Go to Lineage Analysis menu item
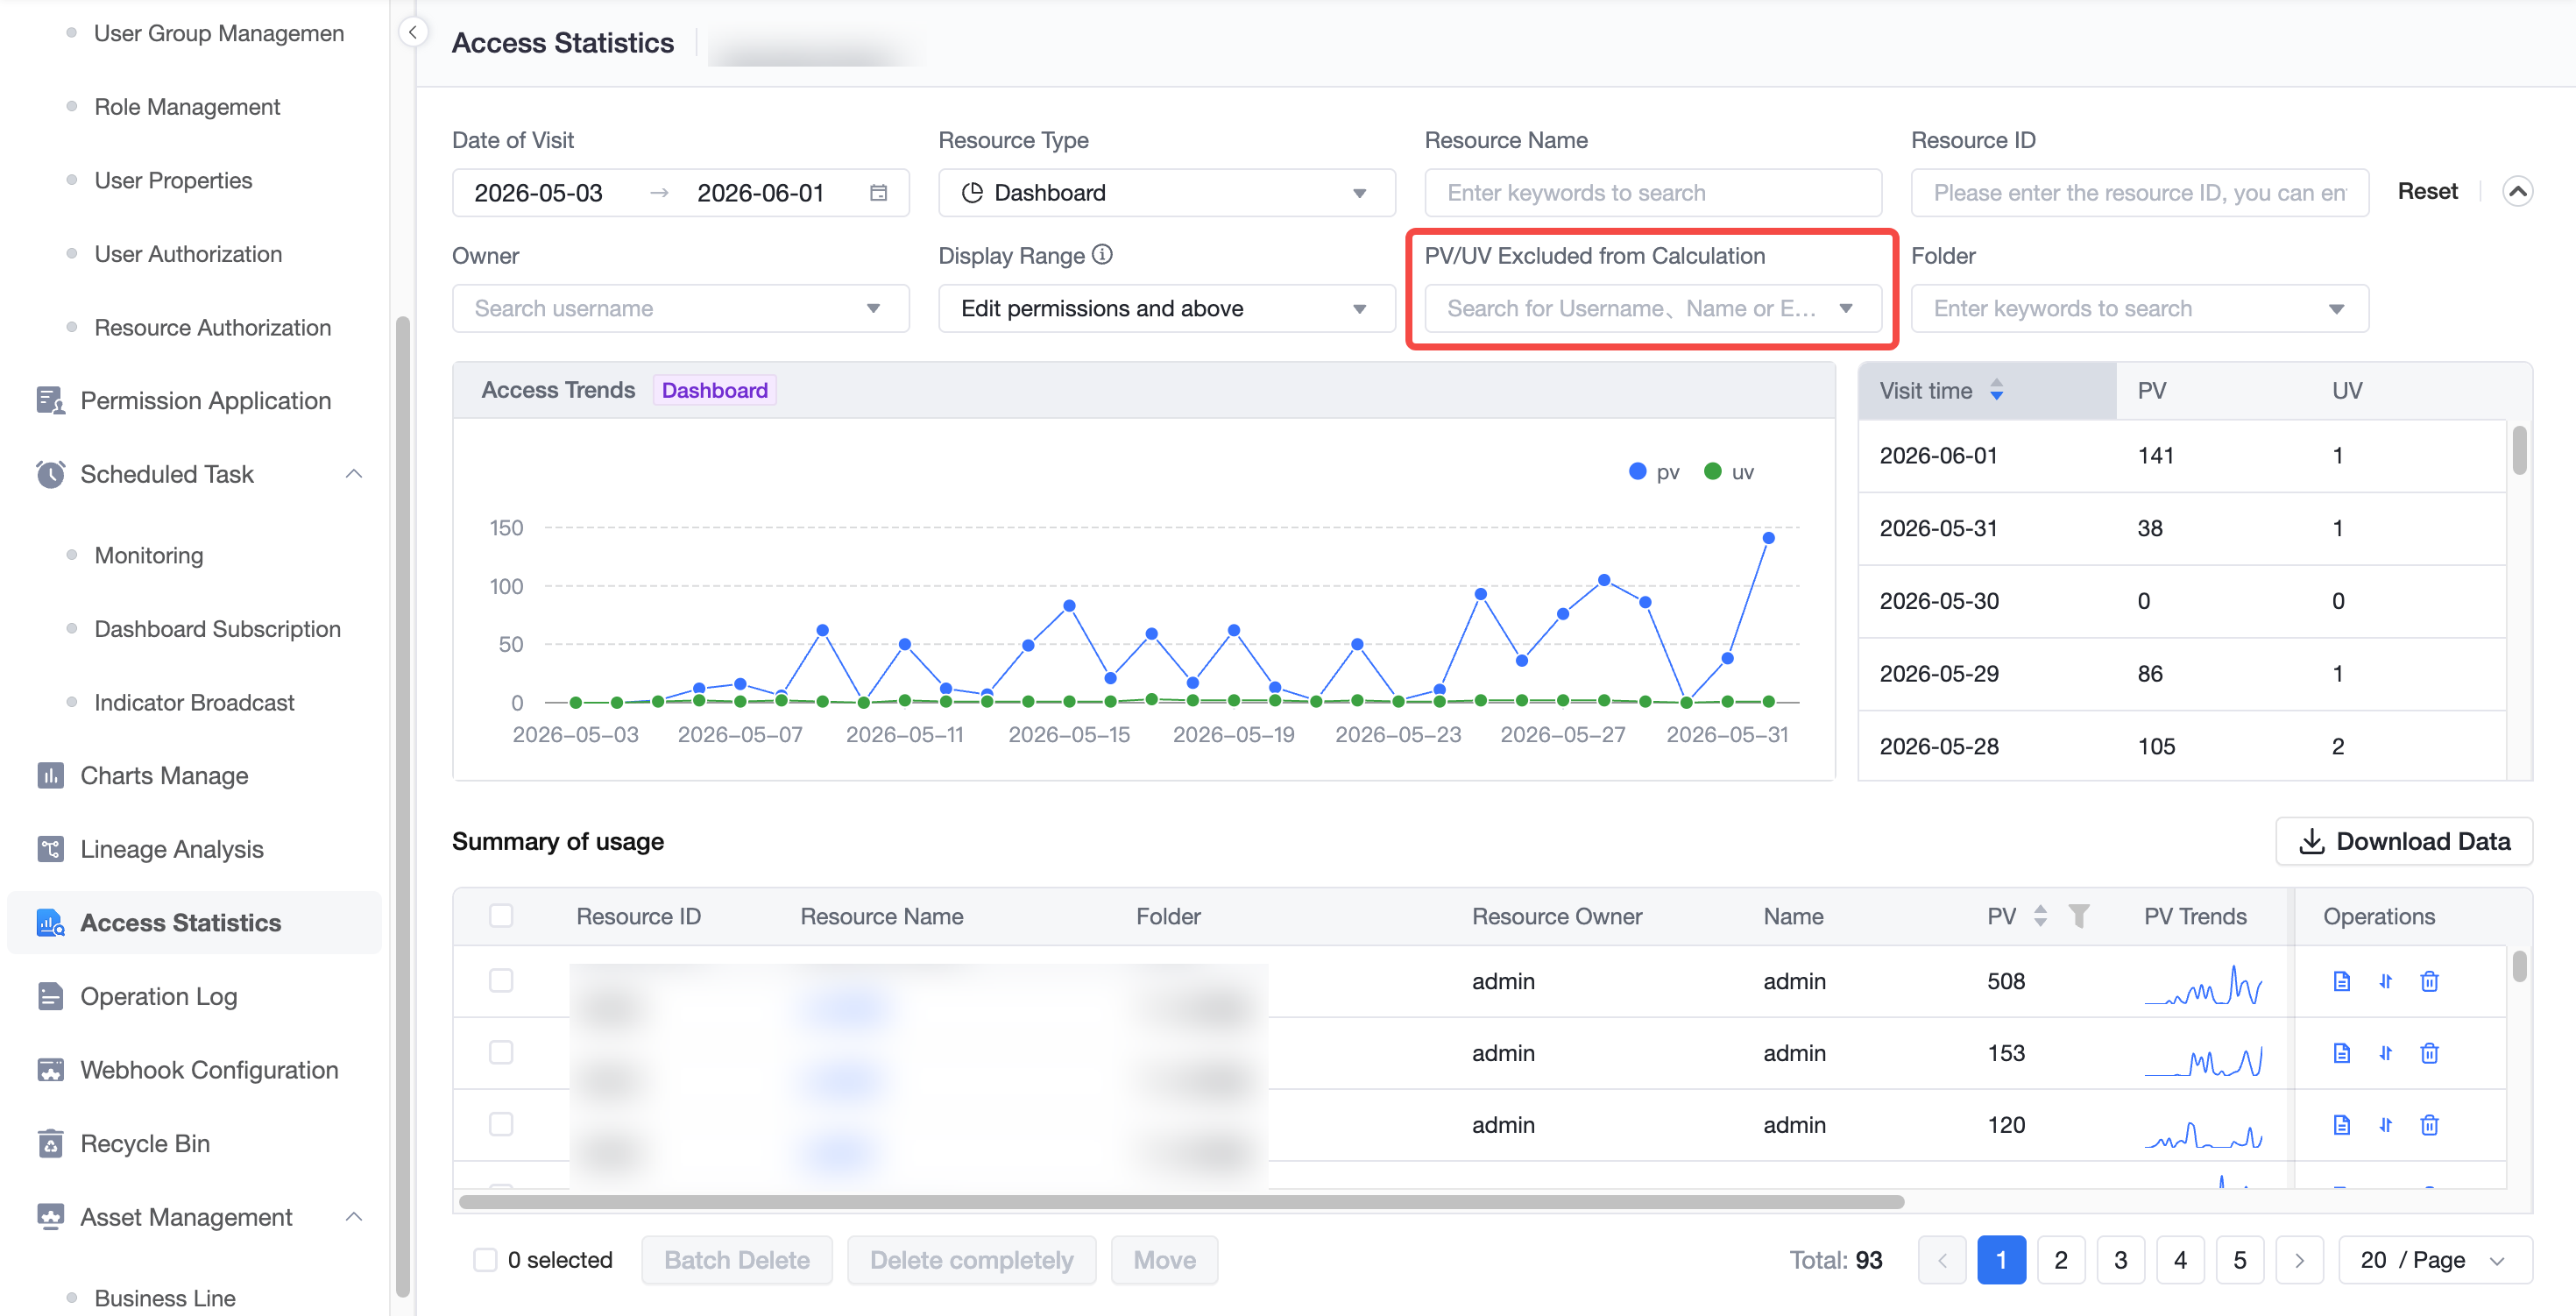The image size is (2576, 1316). click(x=171, y=849)
